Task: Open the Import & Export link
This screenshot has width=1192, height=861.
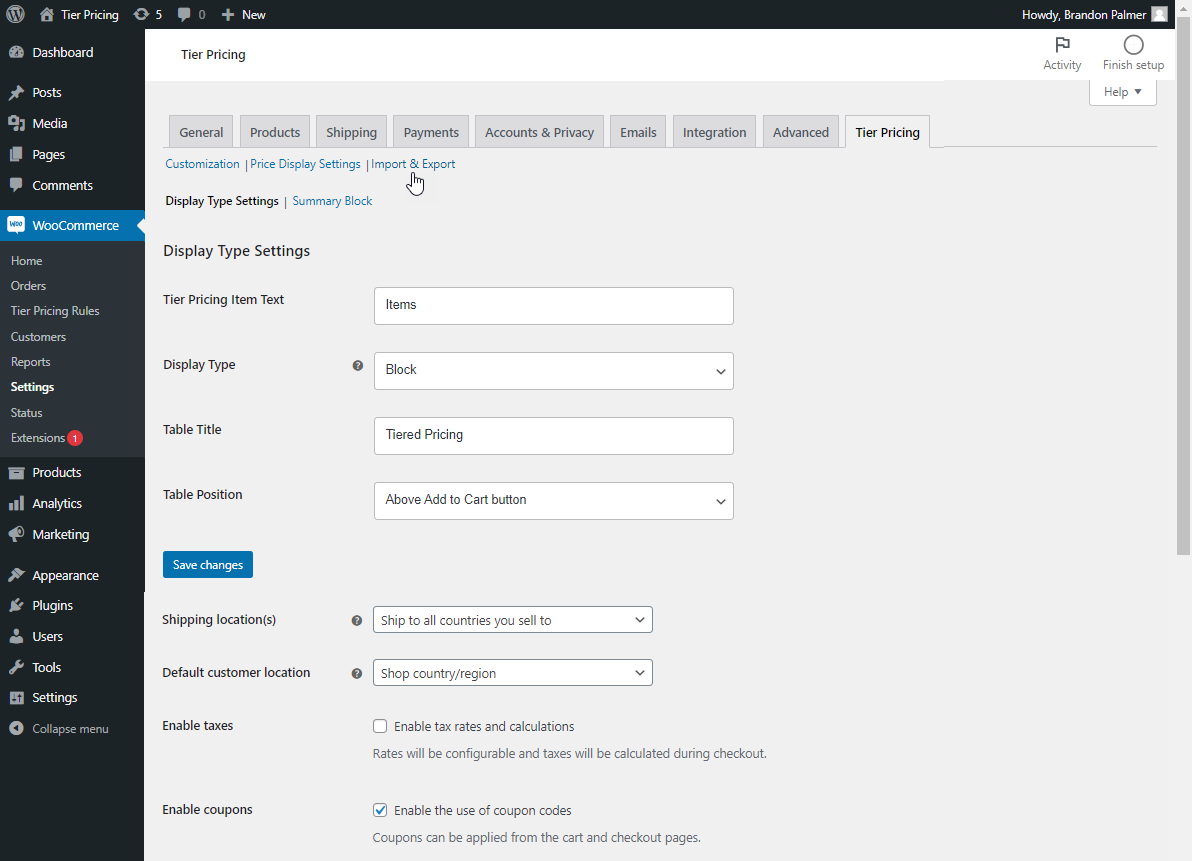Action: pyautogui.click(x=413, y=164)
